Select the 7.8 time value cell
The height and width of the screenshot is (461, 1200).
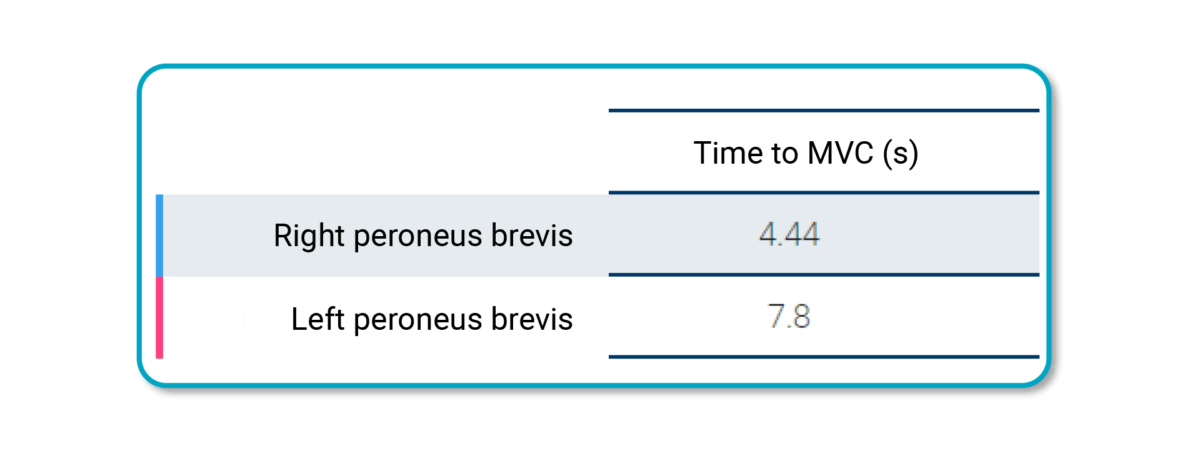(790, 319)
